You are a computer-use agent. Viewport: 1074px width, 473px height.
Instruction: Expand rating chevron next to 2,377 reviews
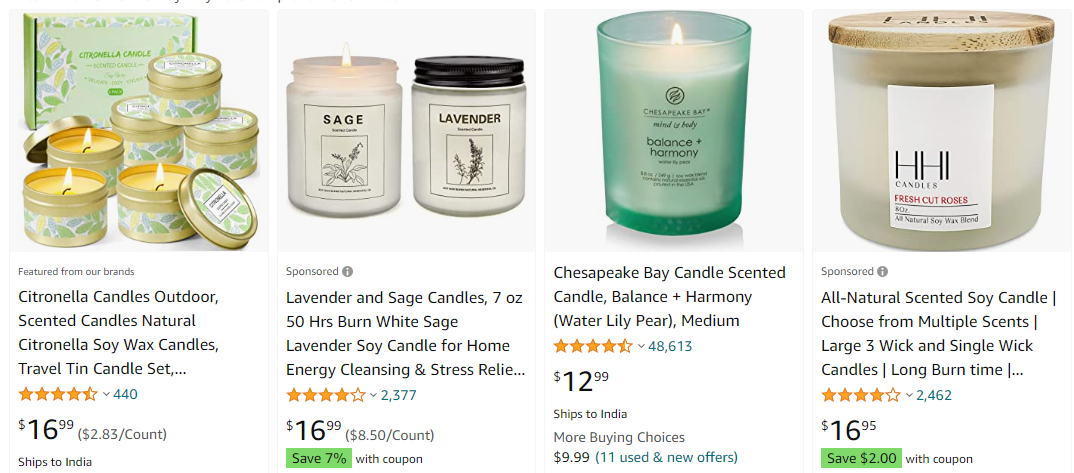[x=374, y=395]
